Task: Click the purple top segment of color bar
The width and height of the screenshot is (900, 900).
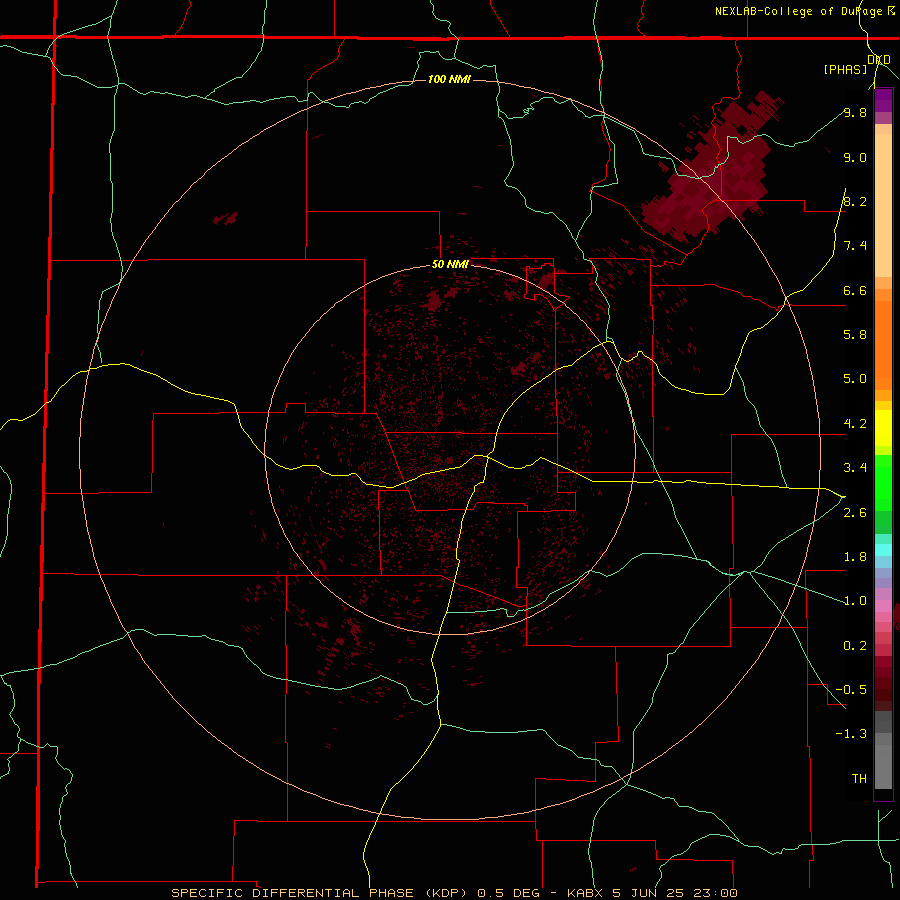Action: click(x=883, y=100)
